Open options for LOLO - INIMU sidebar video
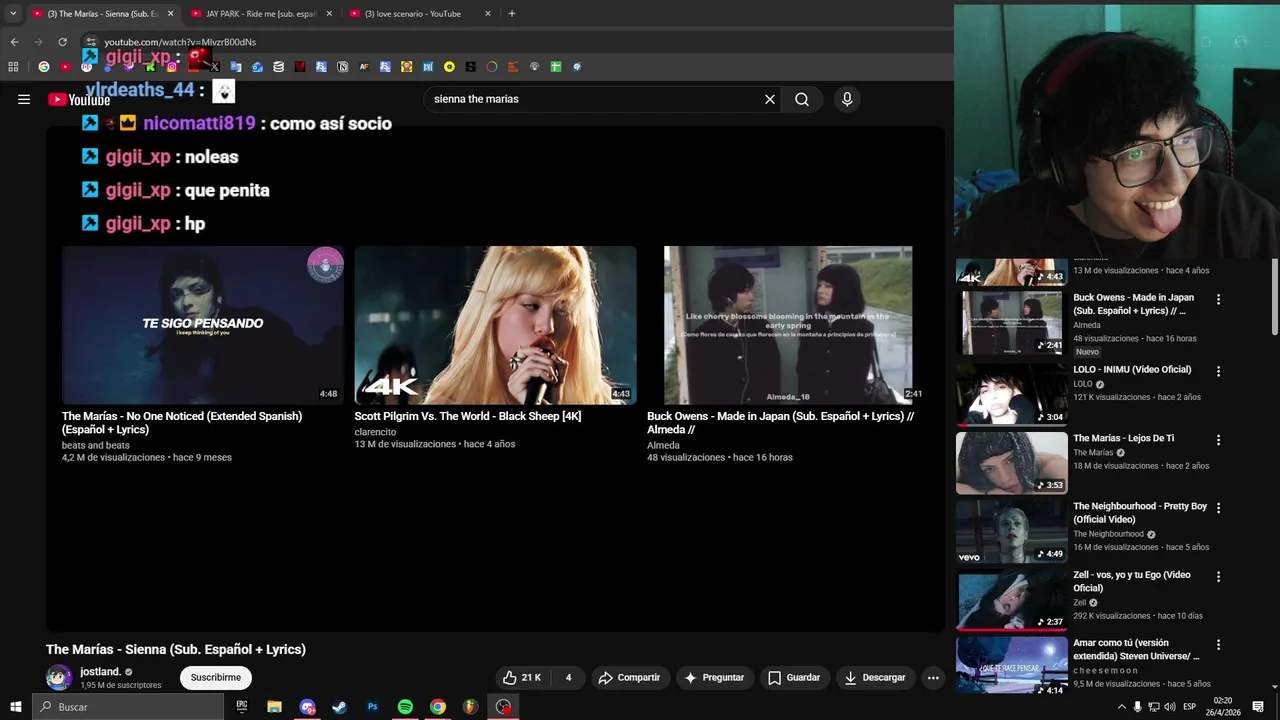The width and height of the screenshot is (1280, 720). pyautogui.click(x=1218, y=371)
